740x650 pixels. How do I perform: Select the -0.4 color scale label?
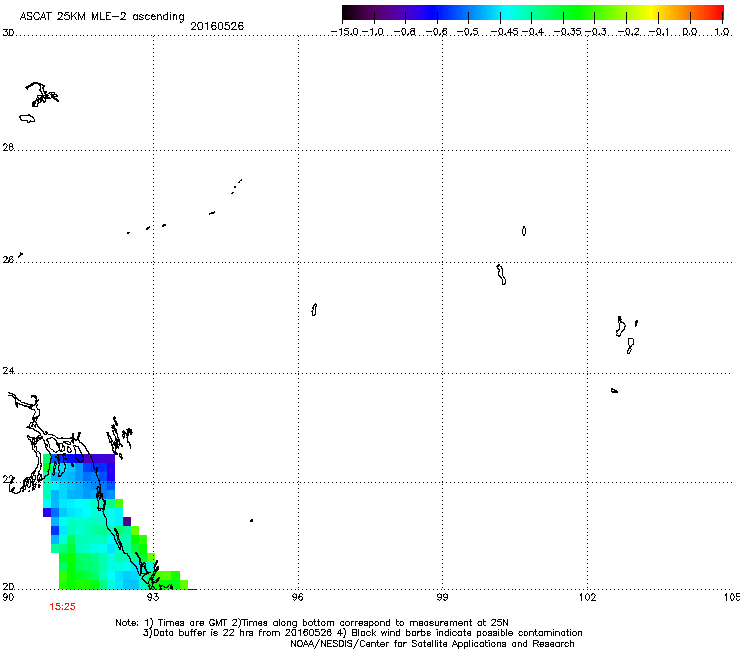click(533, 32)
